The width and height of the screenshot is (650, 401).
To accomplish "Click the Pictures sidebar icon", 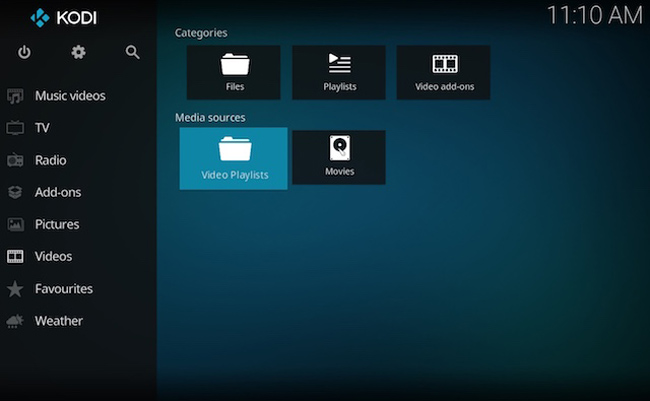I will click(x=15, y=224).
